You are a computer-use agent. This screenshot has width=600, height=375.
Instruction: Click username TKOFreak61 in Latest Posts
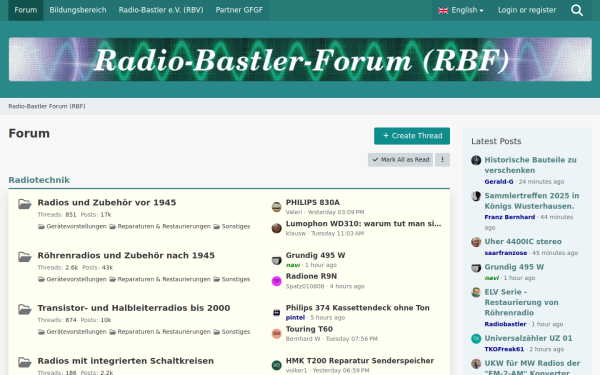(x=504, y=349)
